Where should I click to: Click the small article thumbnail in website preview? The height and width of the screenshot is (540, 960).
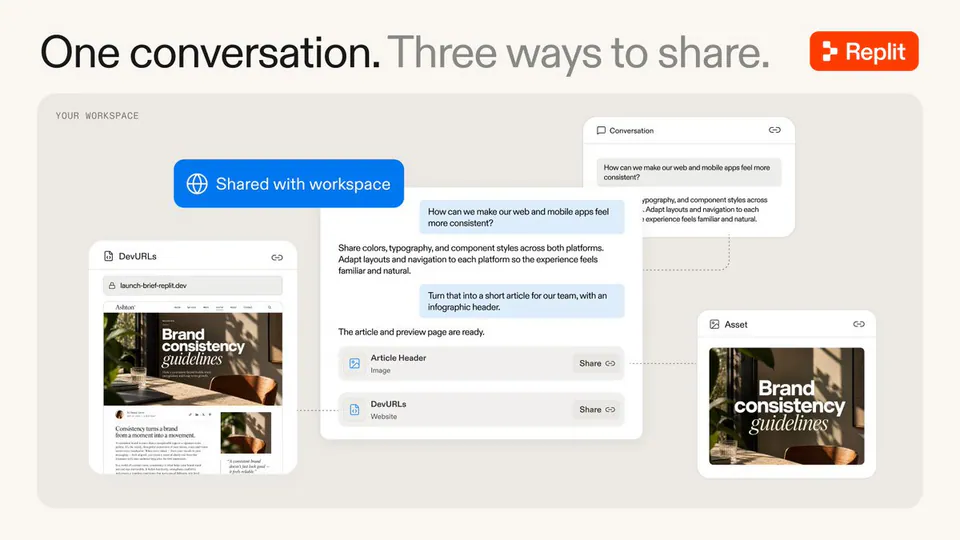point(246,432)
